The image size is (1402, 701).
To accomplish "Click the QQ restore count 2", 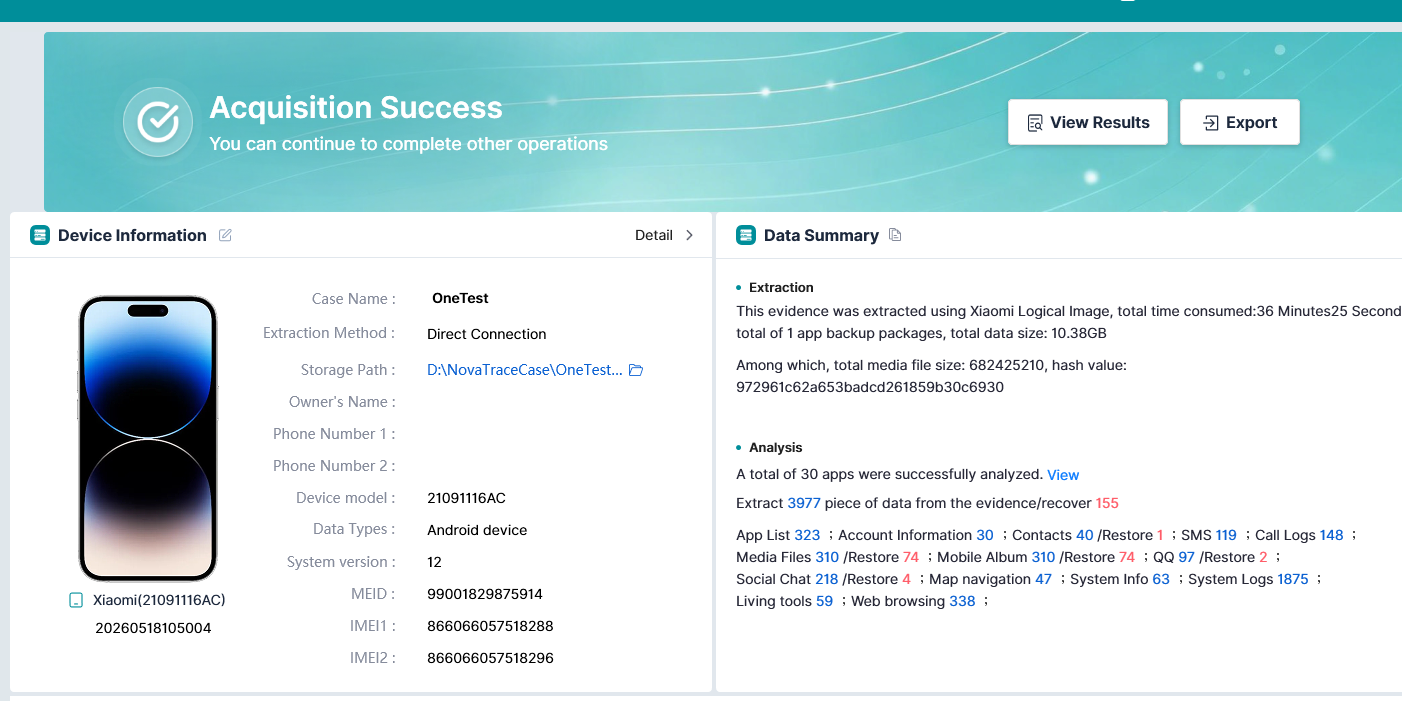I will pyautogui.click(x=1263, y=557).
